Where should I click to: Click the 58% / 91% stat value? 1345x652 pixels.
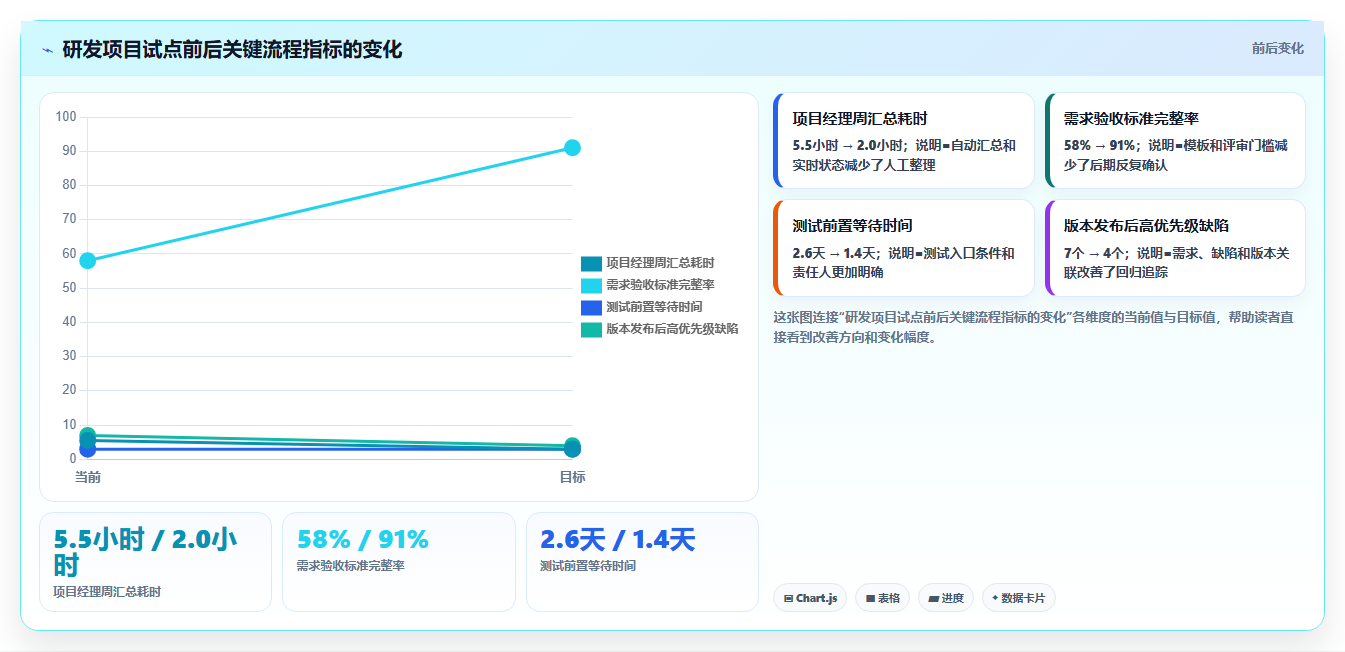point(363,540)
